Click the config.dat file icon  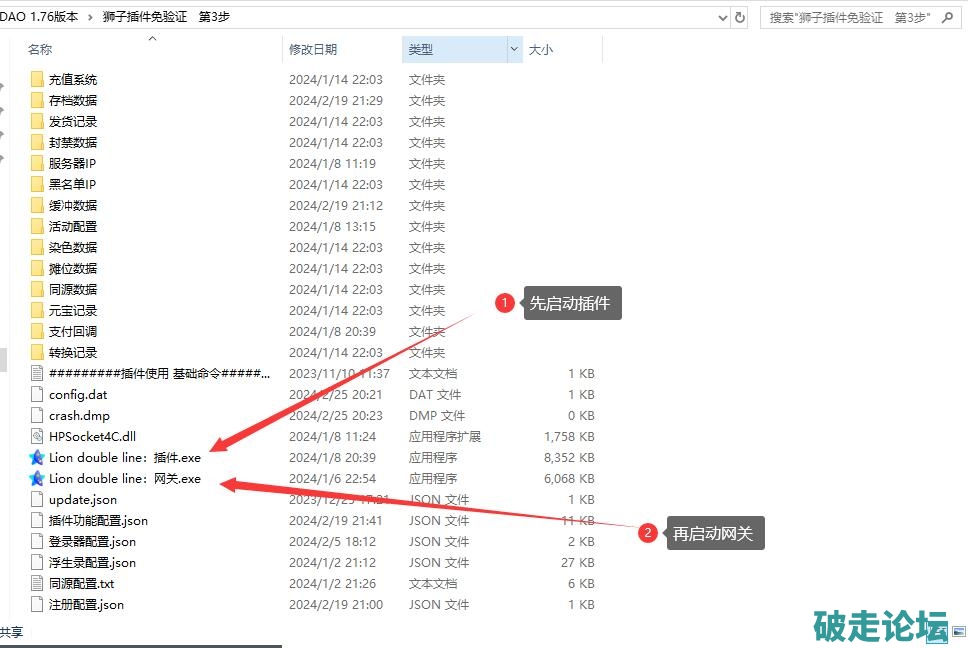pos(37,395)
